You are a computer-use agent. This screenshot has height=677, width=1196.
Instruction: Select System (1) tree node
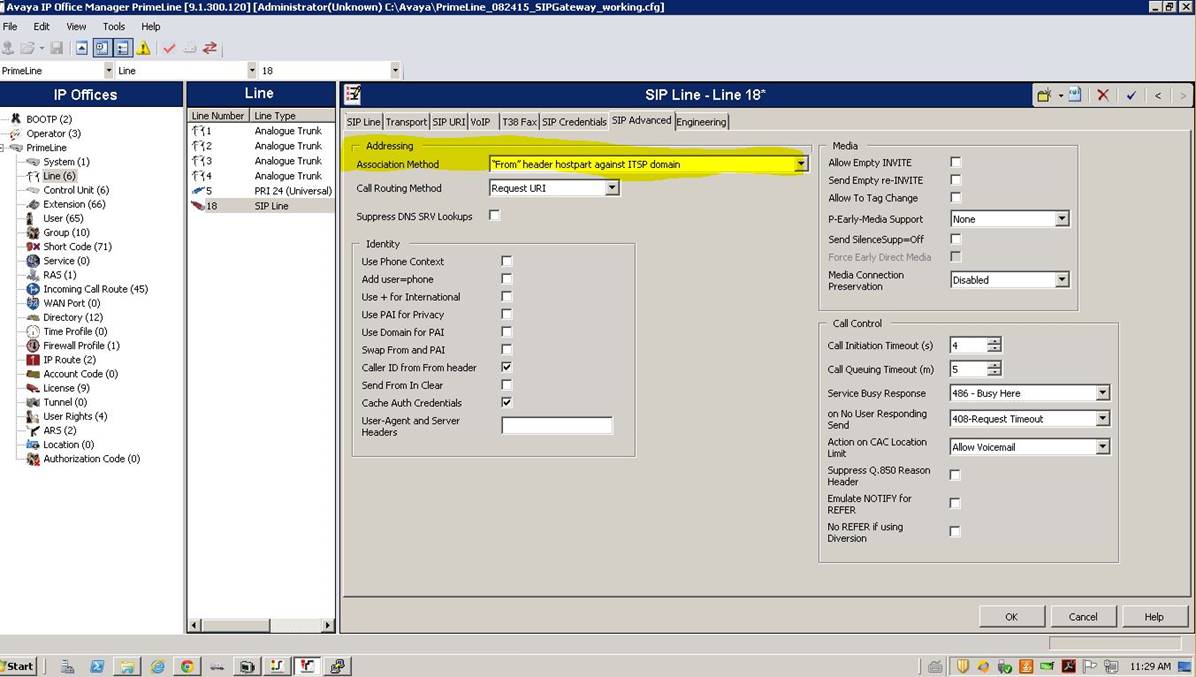(x=66, y=162)
